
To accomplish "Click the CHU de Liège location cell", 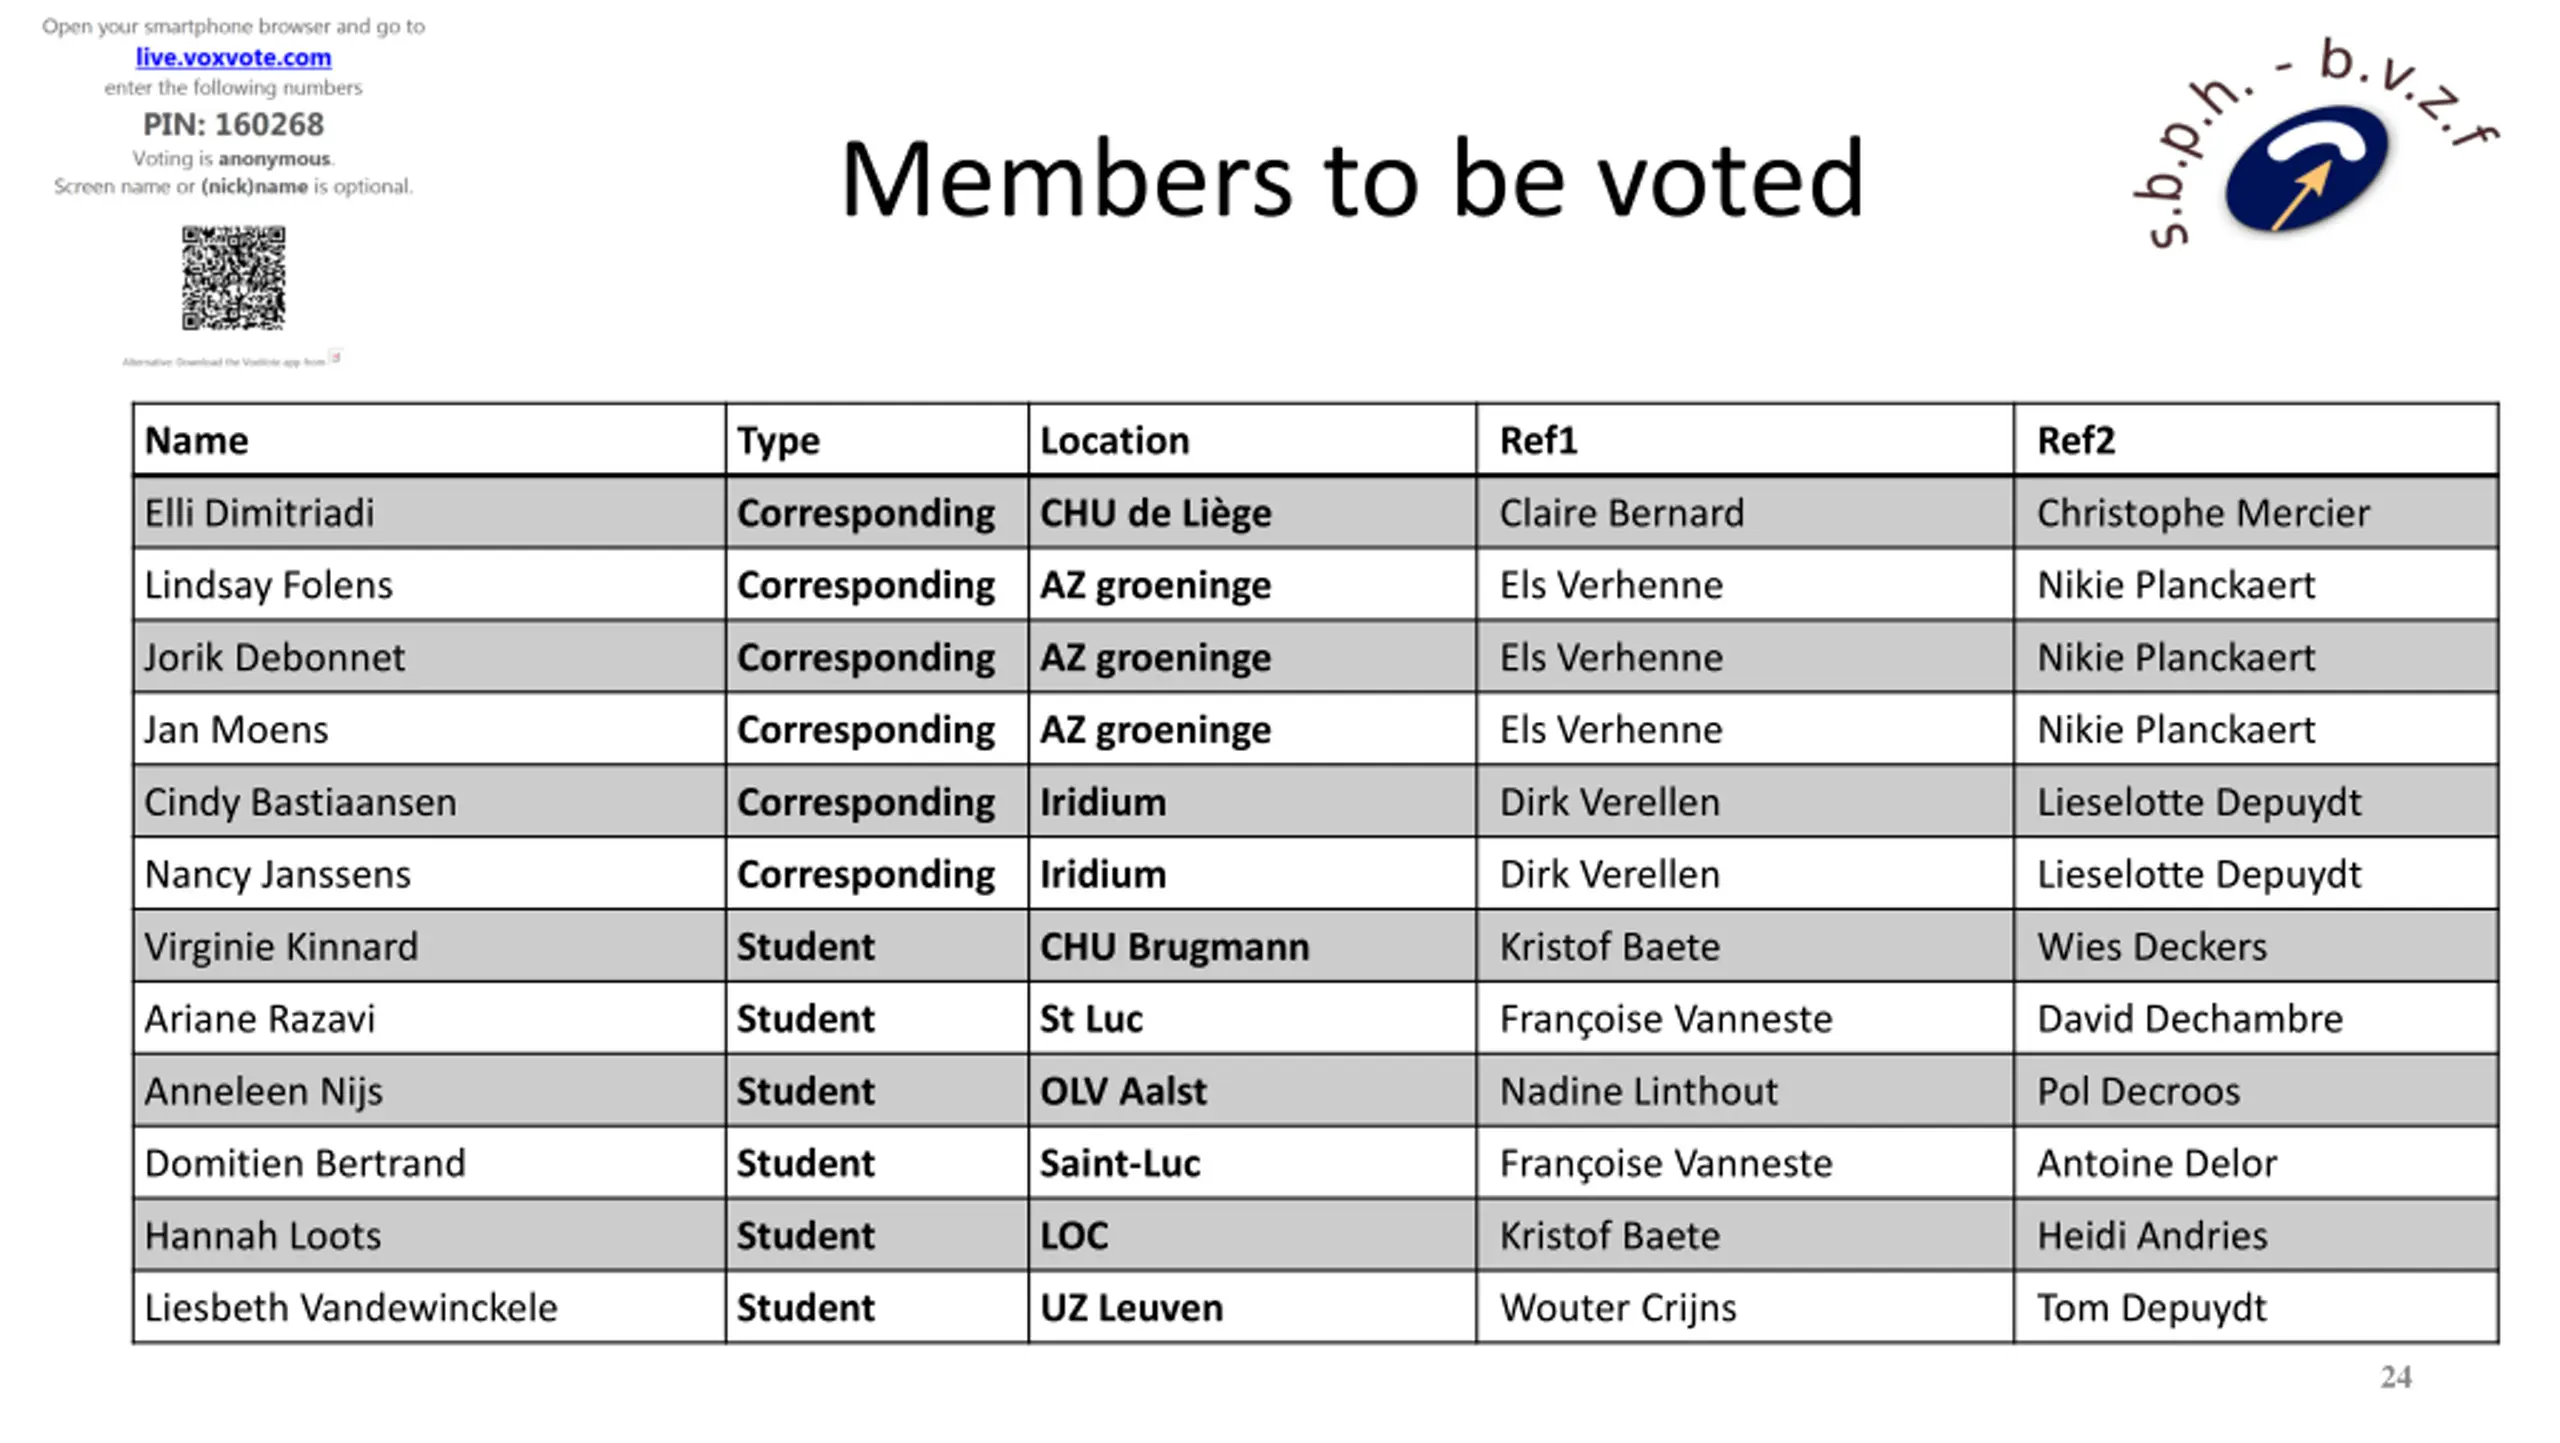I will pyautogui.click(x=1155, y=513).
